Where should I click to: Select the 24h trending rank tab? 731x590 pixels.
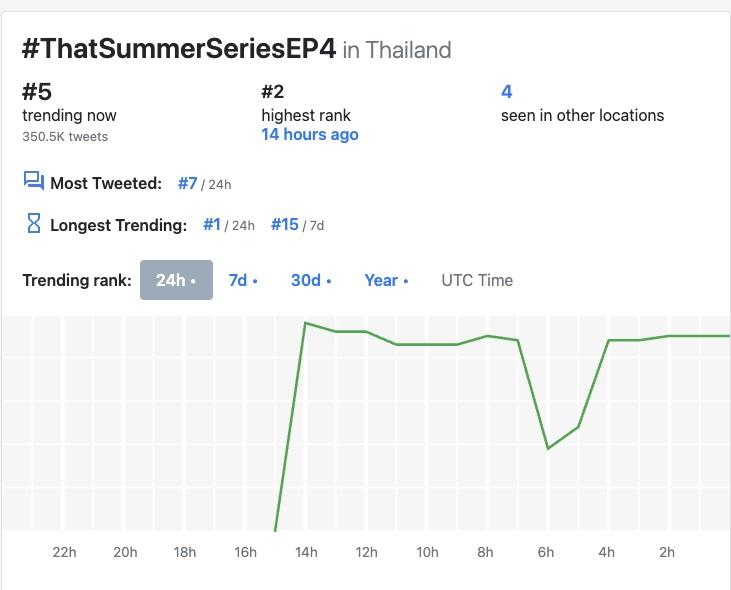click(176, 280)
